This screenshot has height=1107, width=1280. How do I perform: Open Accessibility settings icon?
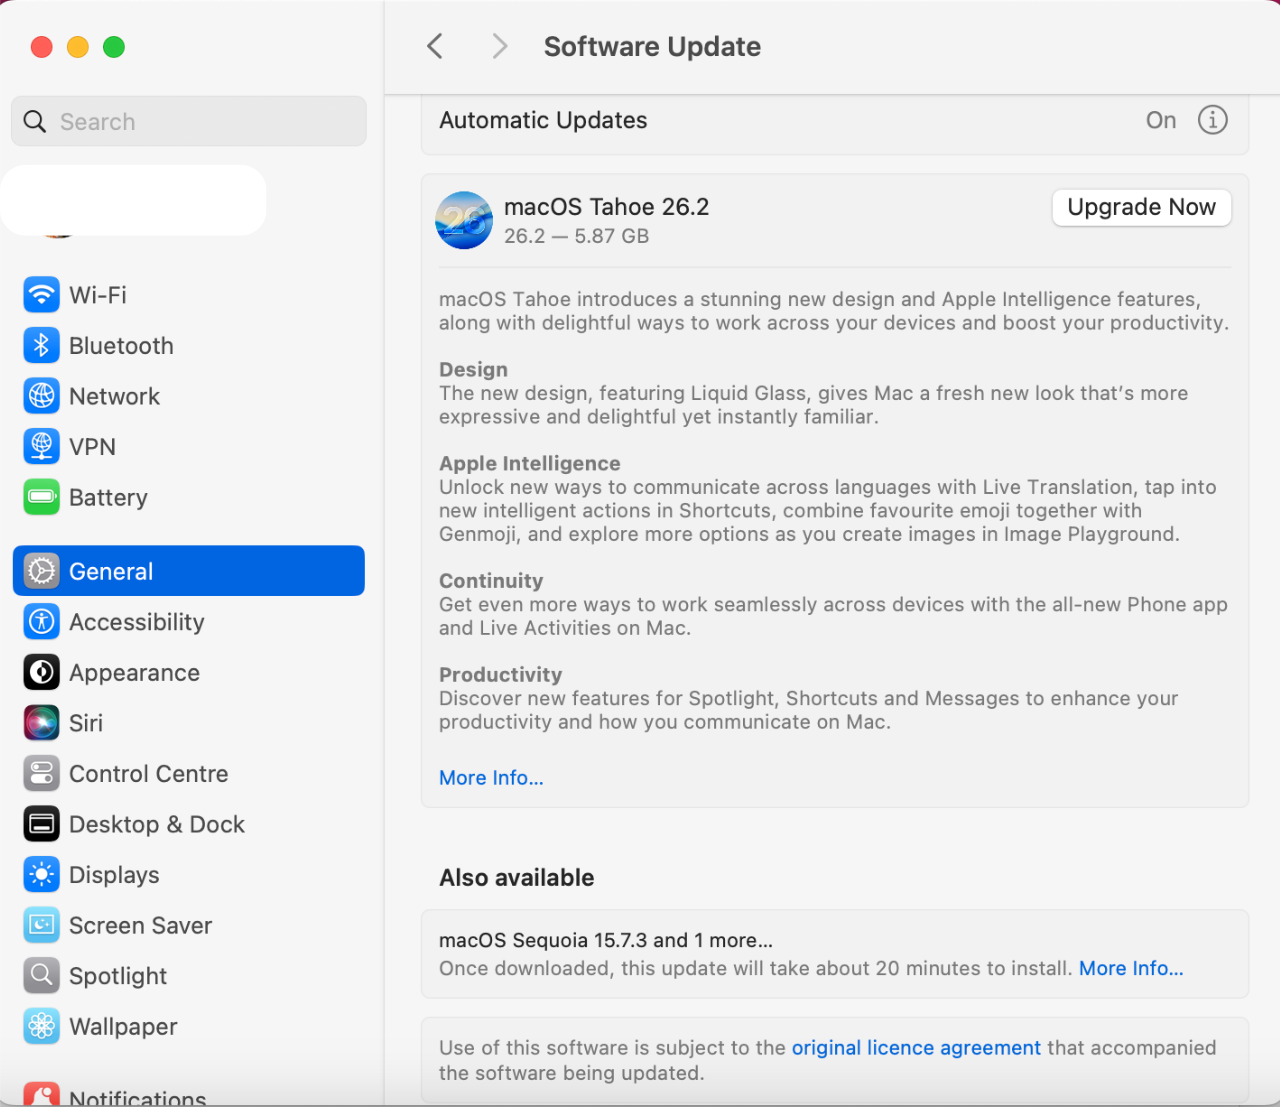pos(41,622)
